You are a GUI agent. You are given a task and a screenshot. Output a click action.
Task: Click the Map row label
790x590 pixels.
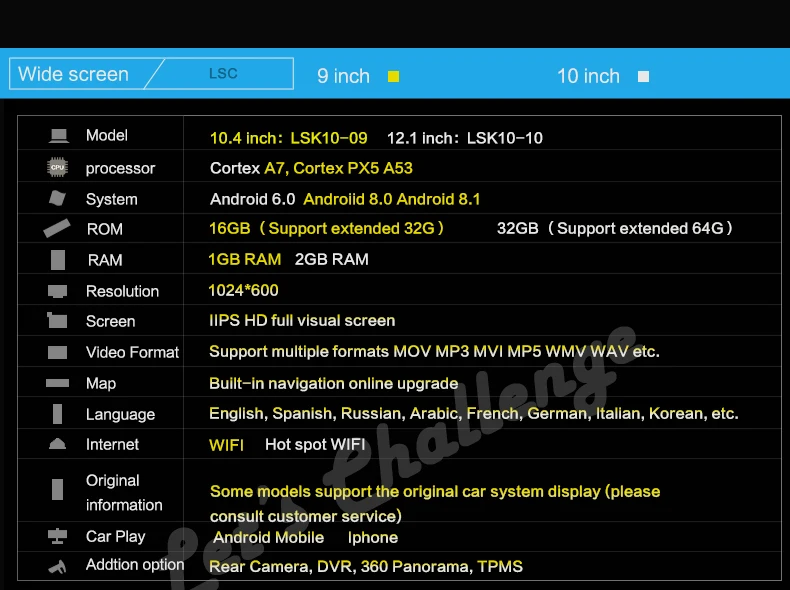point(101,383)
